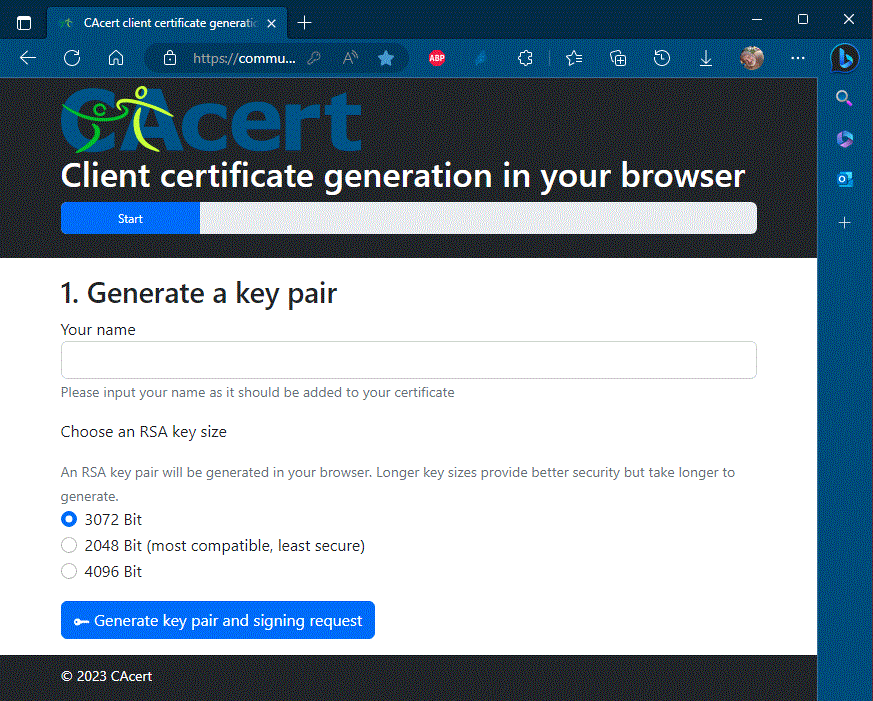Click the sidebar Search magnifier icon
Screen dimensions: 873x701
click(x=844, y=98)
